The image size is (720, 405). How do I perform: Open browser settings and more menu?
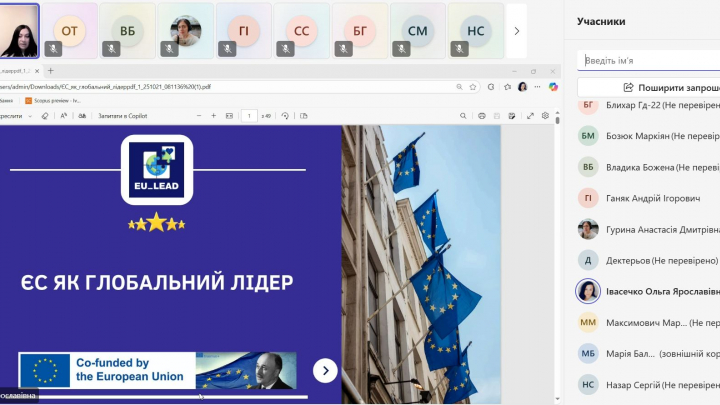pyautogui.click(x=537, y=87)
